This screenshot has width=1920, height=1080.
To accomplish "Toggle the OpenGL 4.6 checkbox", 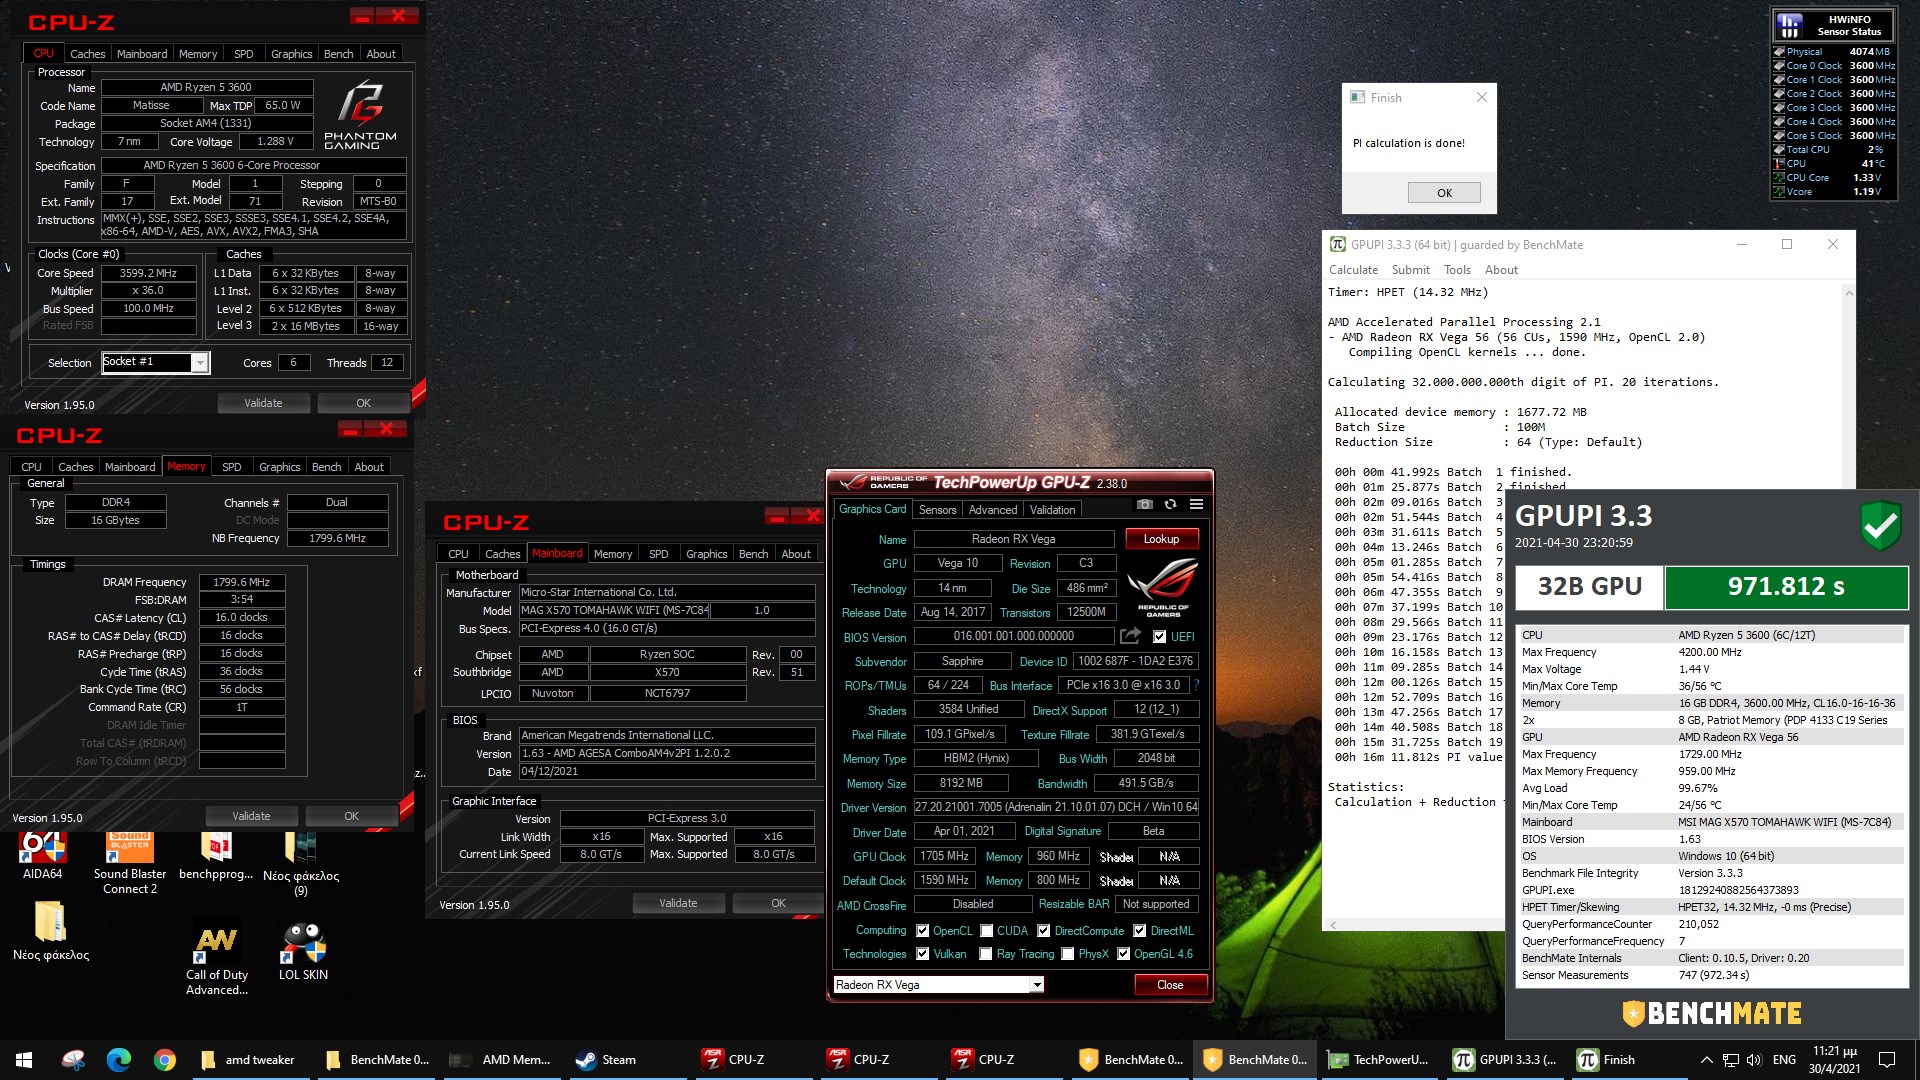I will 1124,954.
